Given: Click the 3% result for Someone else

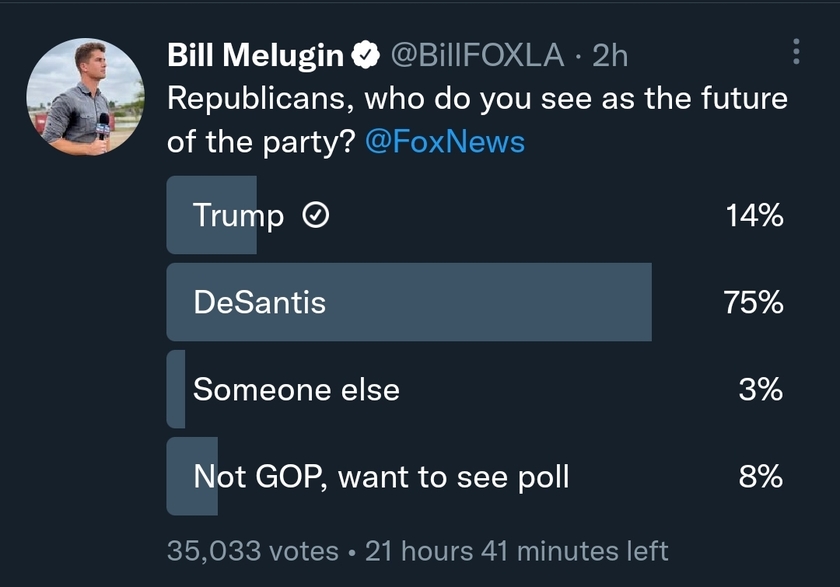Looking at the screenshot, I should click(x=761, y=389).
